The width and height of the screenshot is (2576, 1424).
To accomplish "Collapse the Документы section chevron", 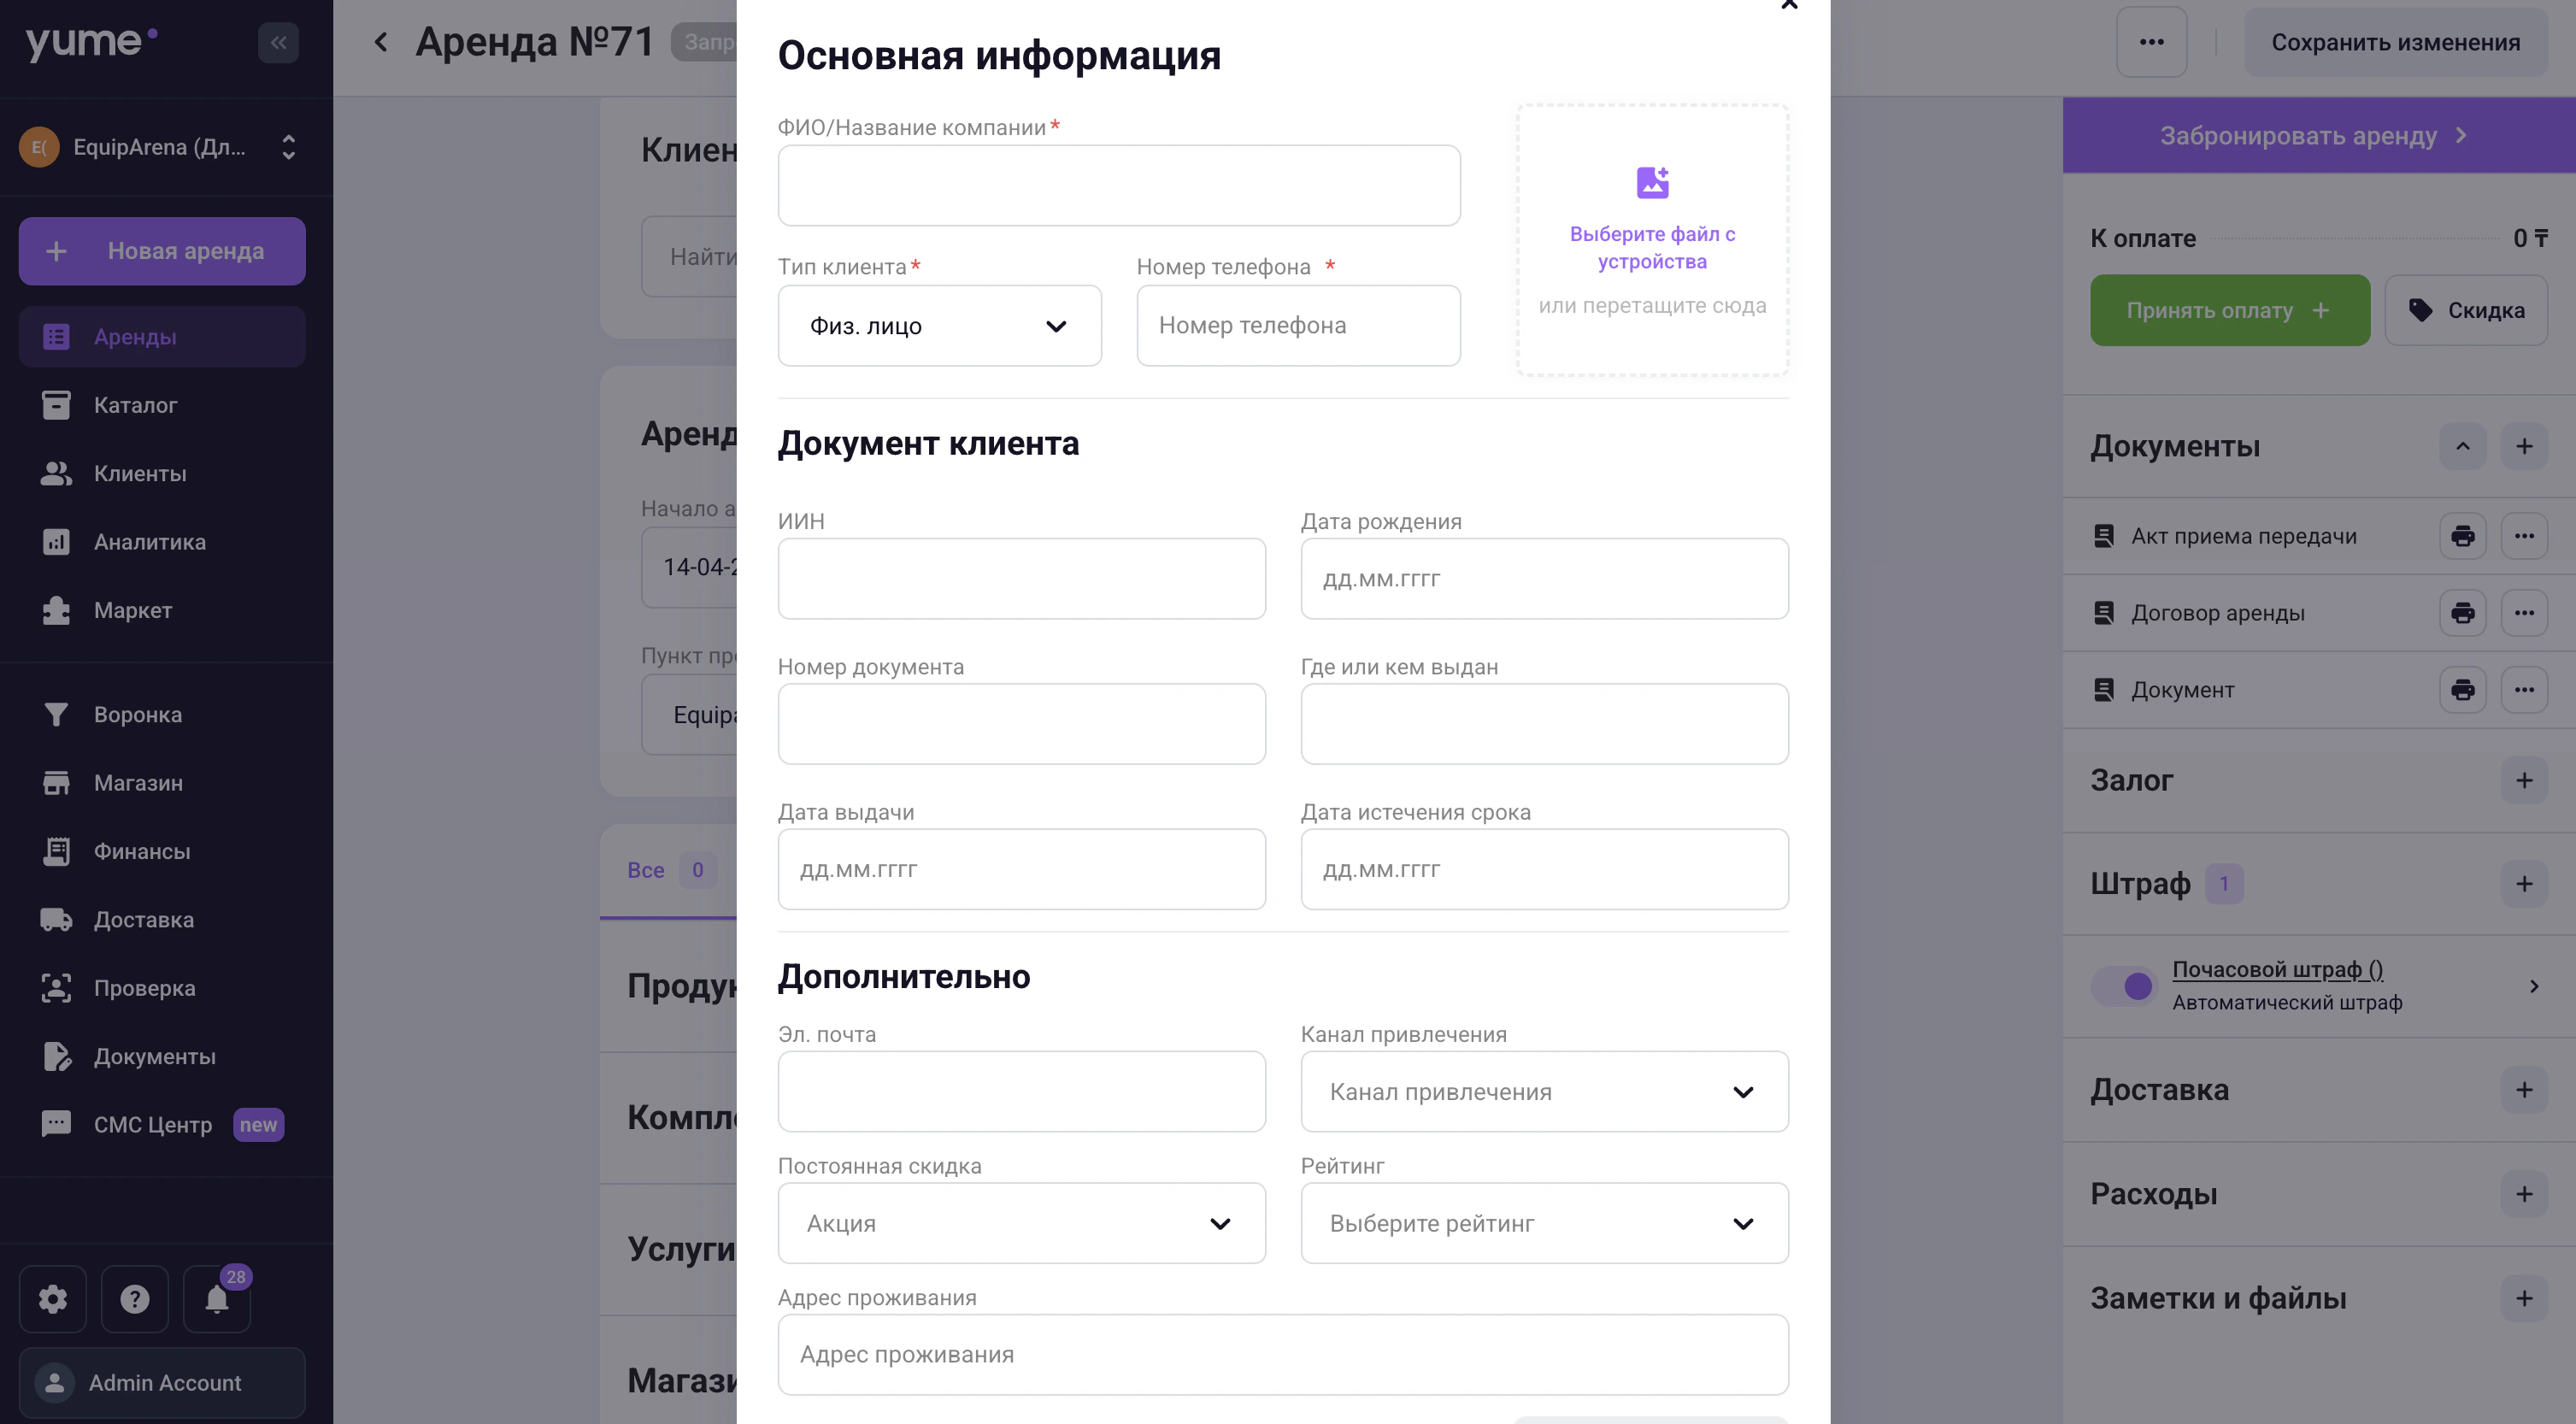I will pyautogui.click(x=2462, y=446).
